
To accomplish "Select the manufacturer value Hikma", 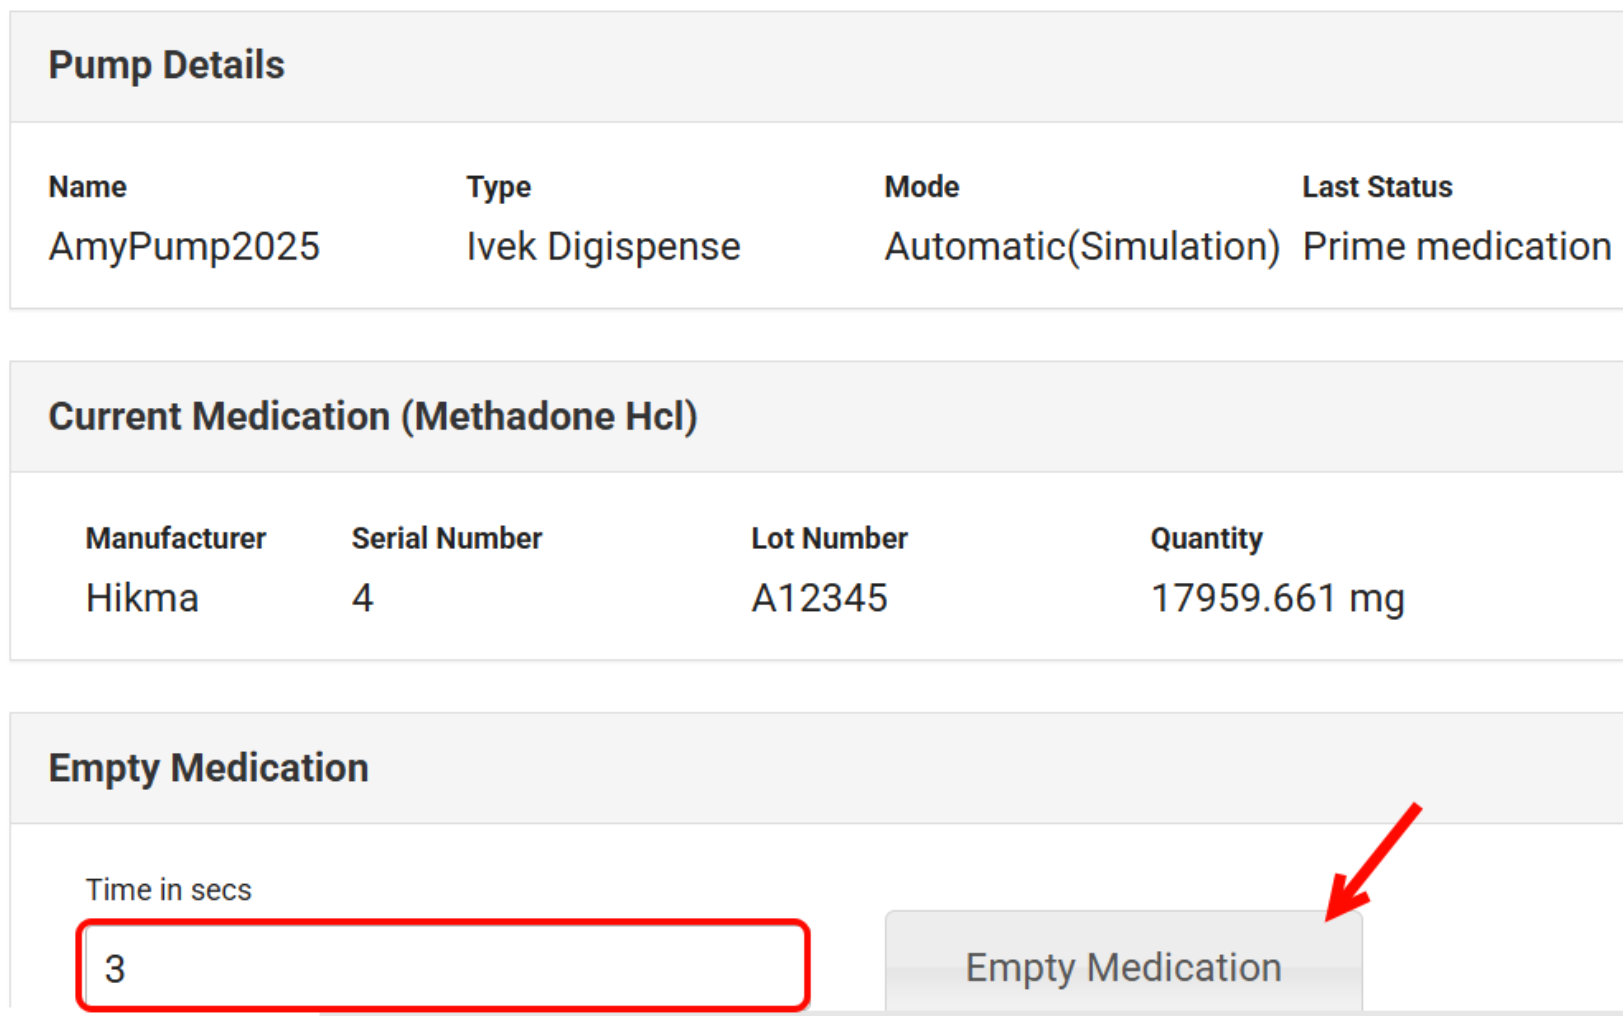I will (142, 598).
